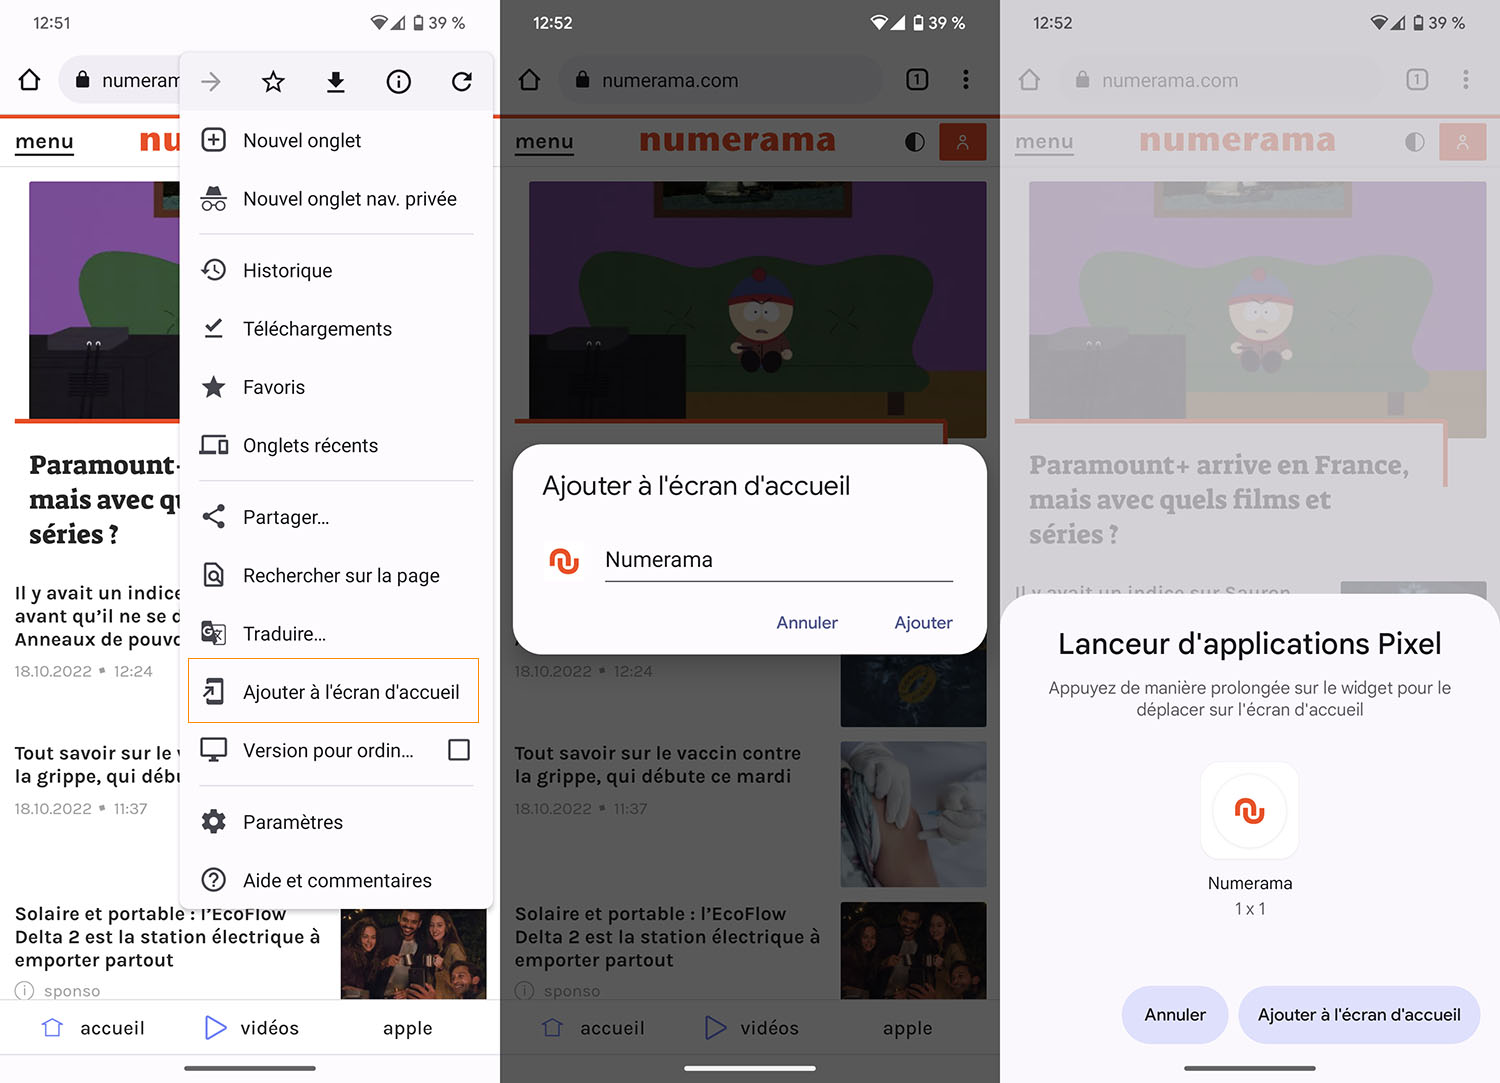Open Onglets récents from menu
The image size is (1500, 1083).
point(336,445)
